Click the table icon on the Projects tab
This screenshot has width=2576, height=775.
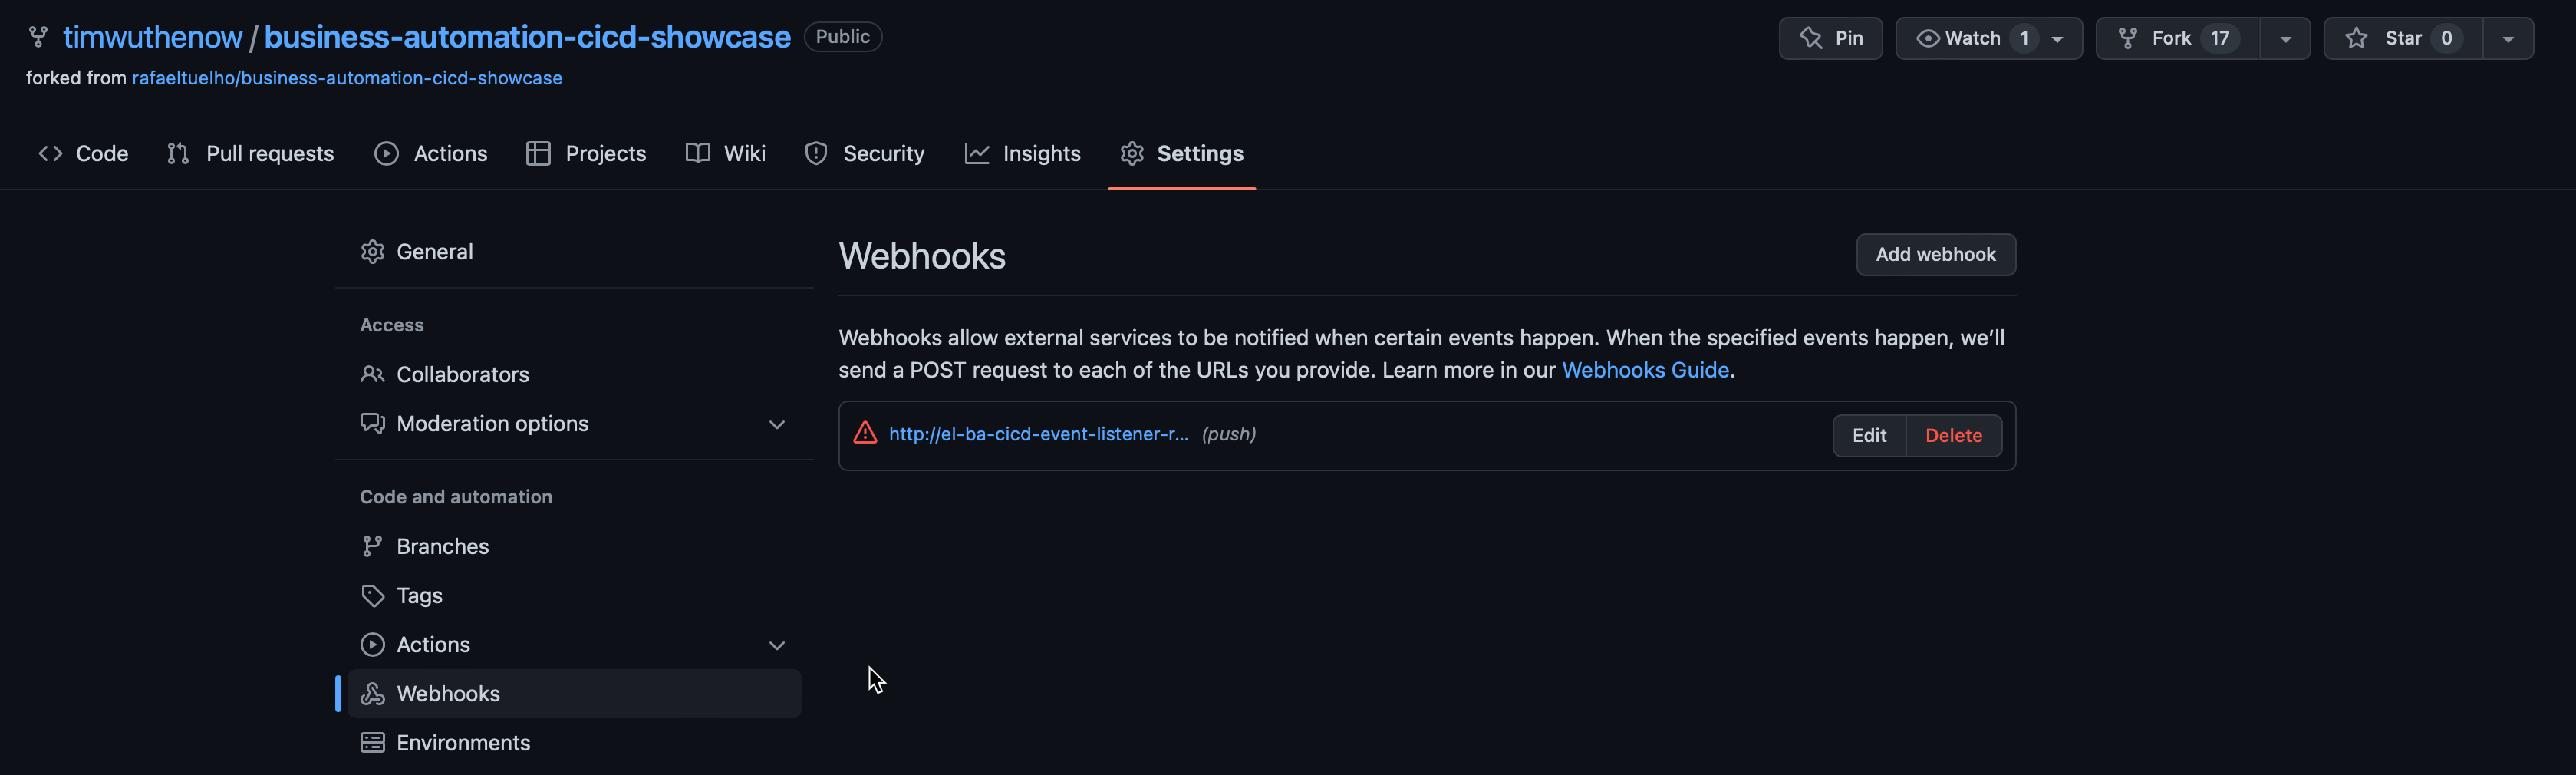(538, 153)
